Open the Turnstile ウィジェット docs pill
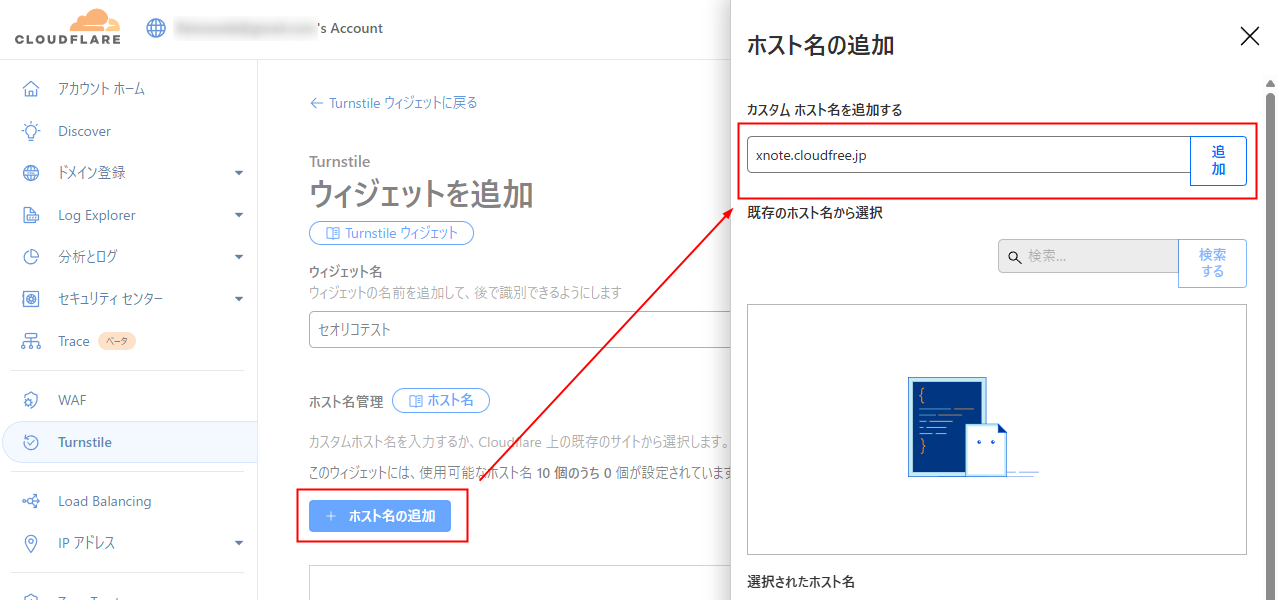This screenshot has height=600, width=1278. tap(391, 233)
